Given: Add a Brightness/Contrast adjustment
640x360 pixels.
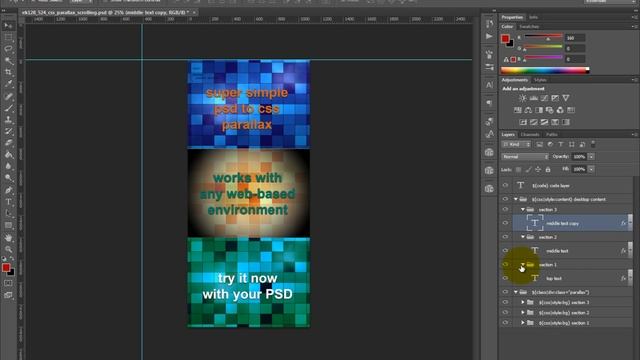Looking at the screenshot, I should [x=522, y=98].
